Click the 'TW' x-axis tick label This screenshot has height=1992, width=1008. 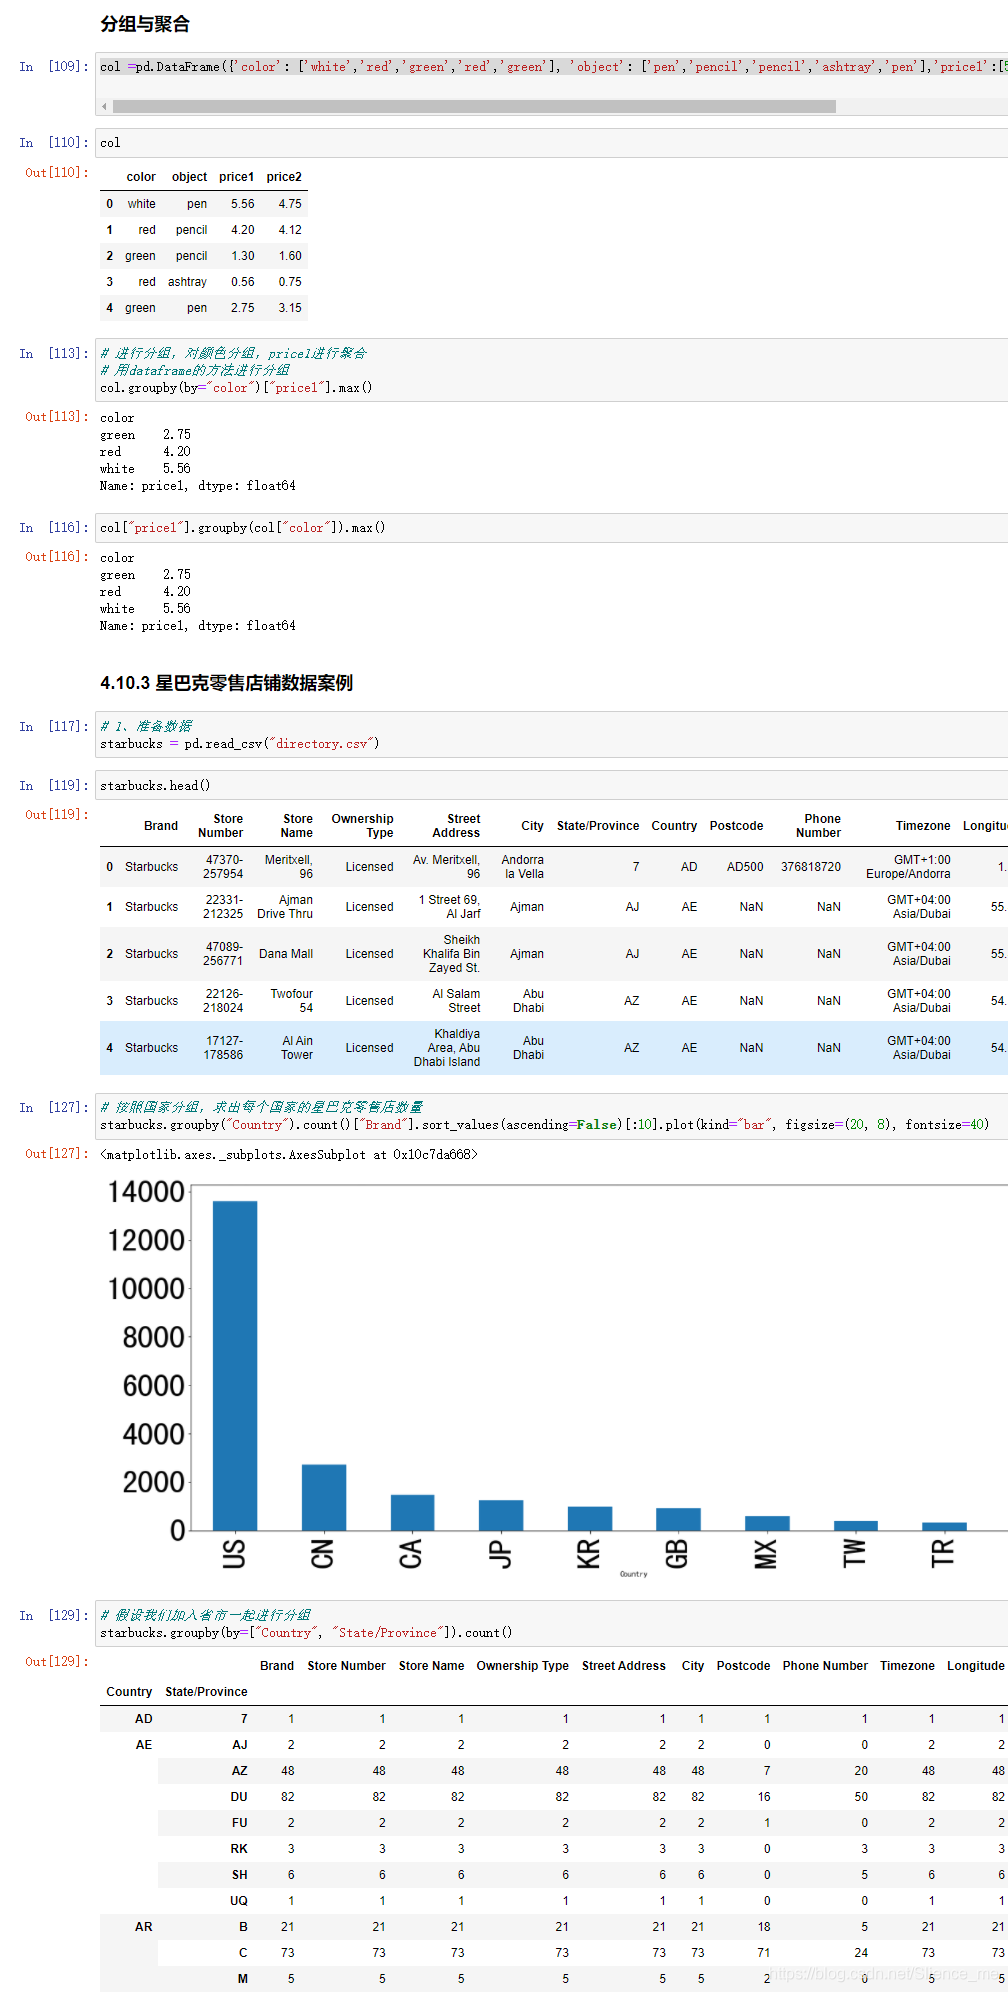[854, 1553]
